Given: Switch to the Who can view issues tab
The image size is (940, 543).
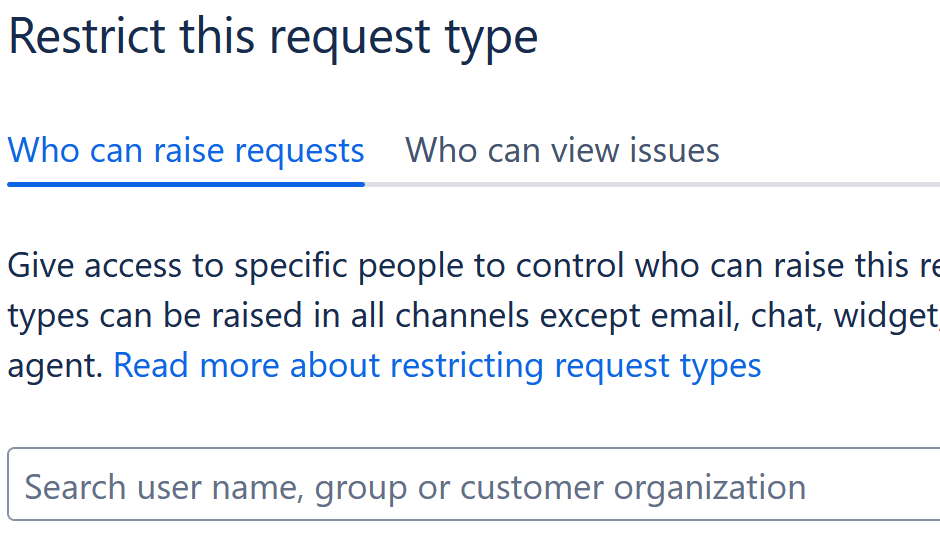Looking at the screenshot, I should (562, 151).
